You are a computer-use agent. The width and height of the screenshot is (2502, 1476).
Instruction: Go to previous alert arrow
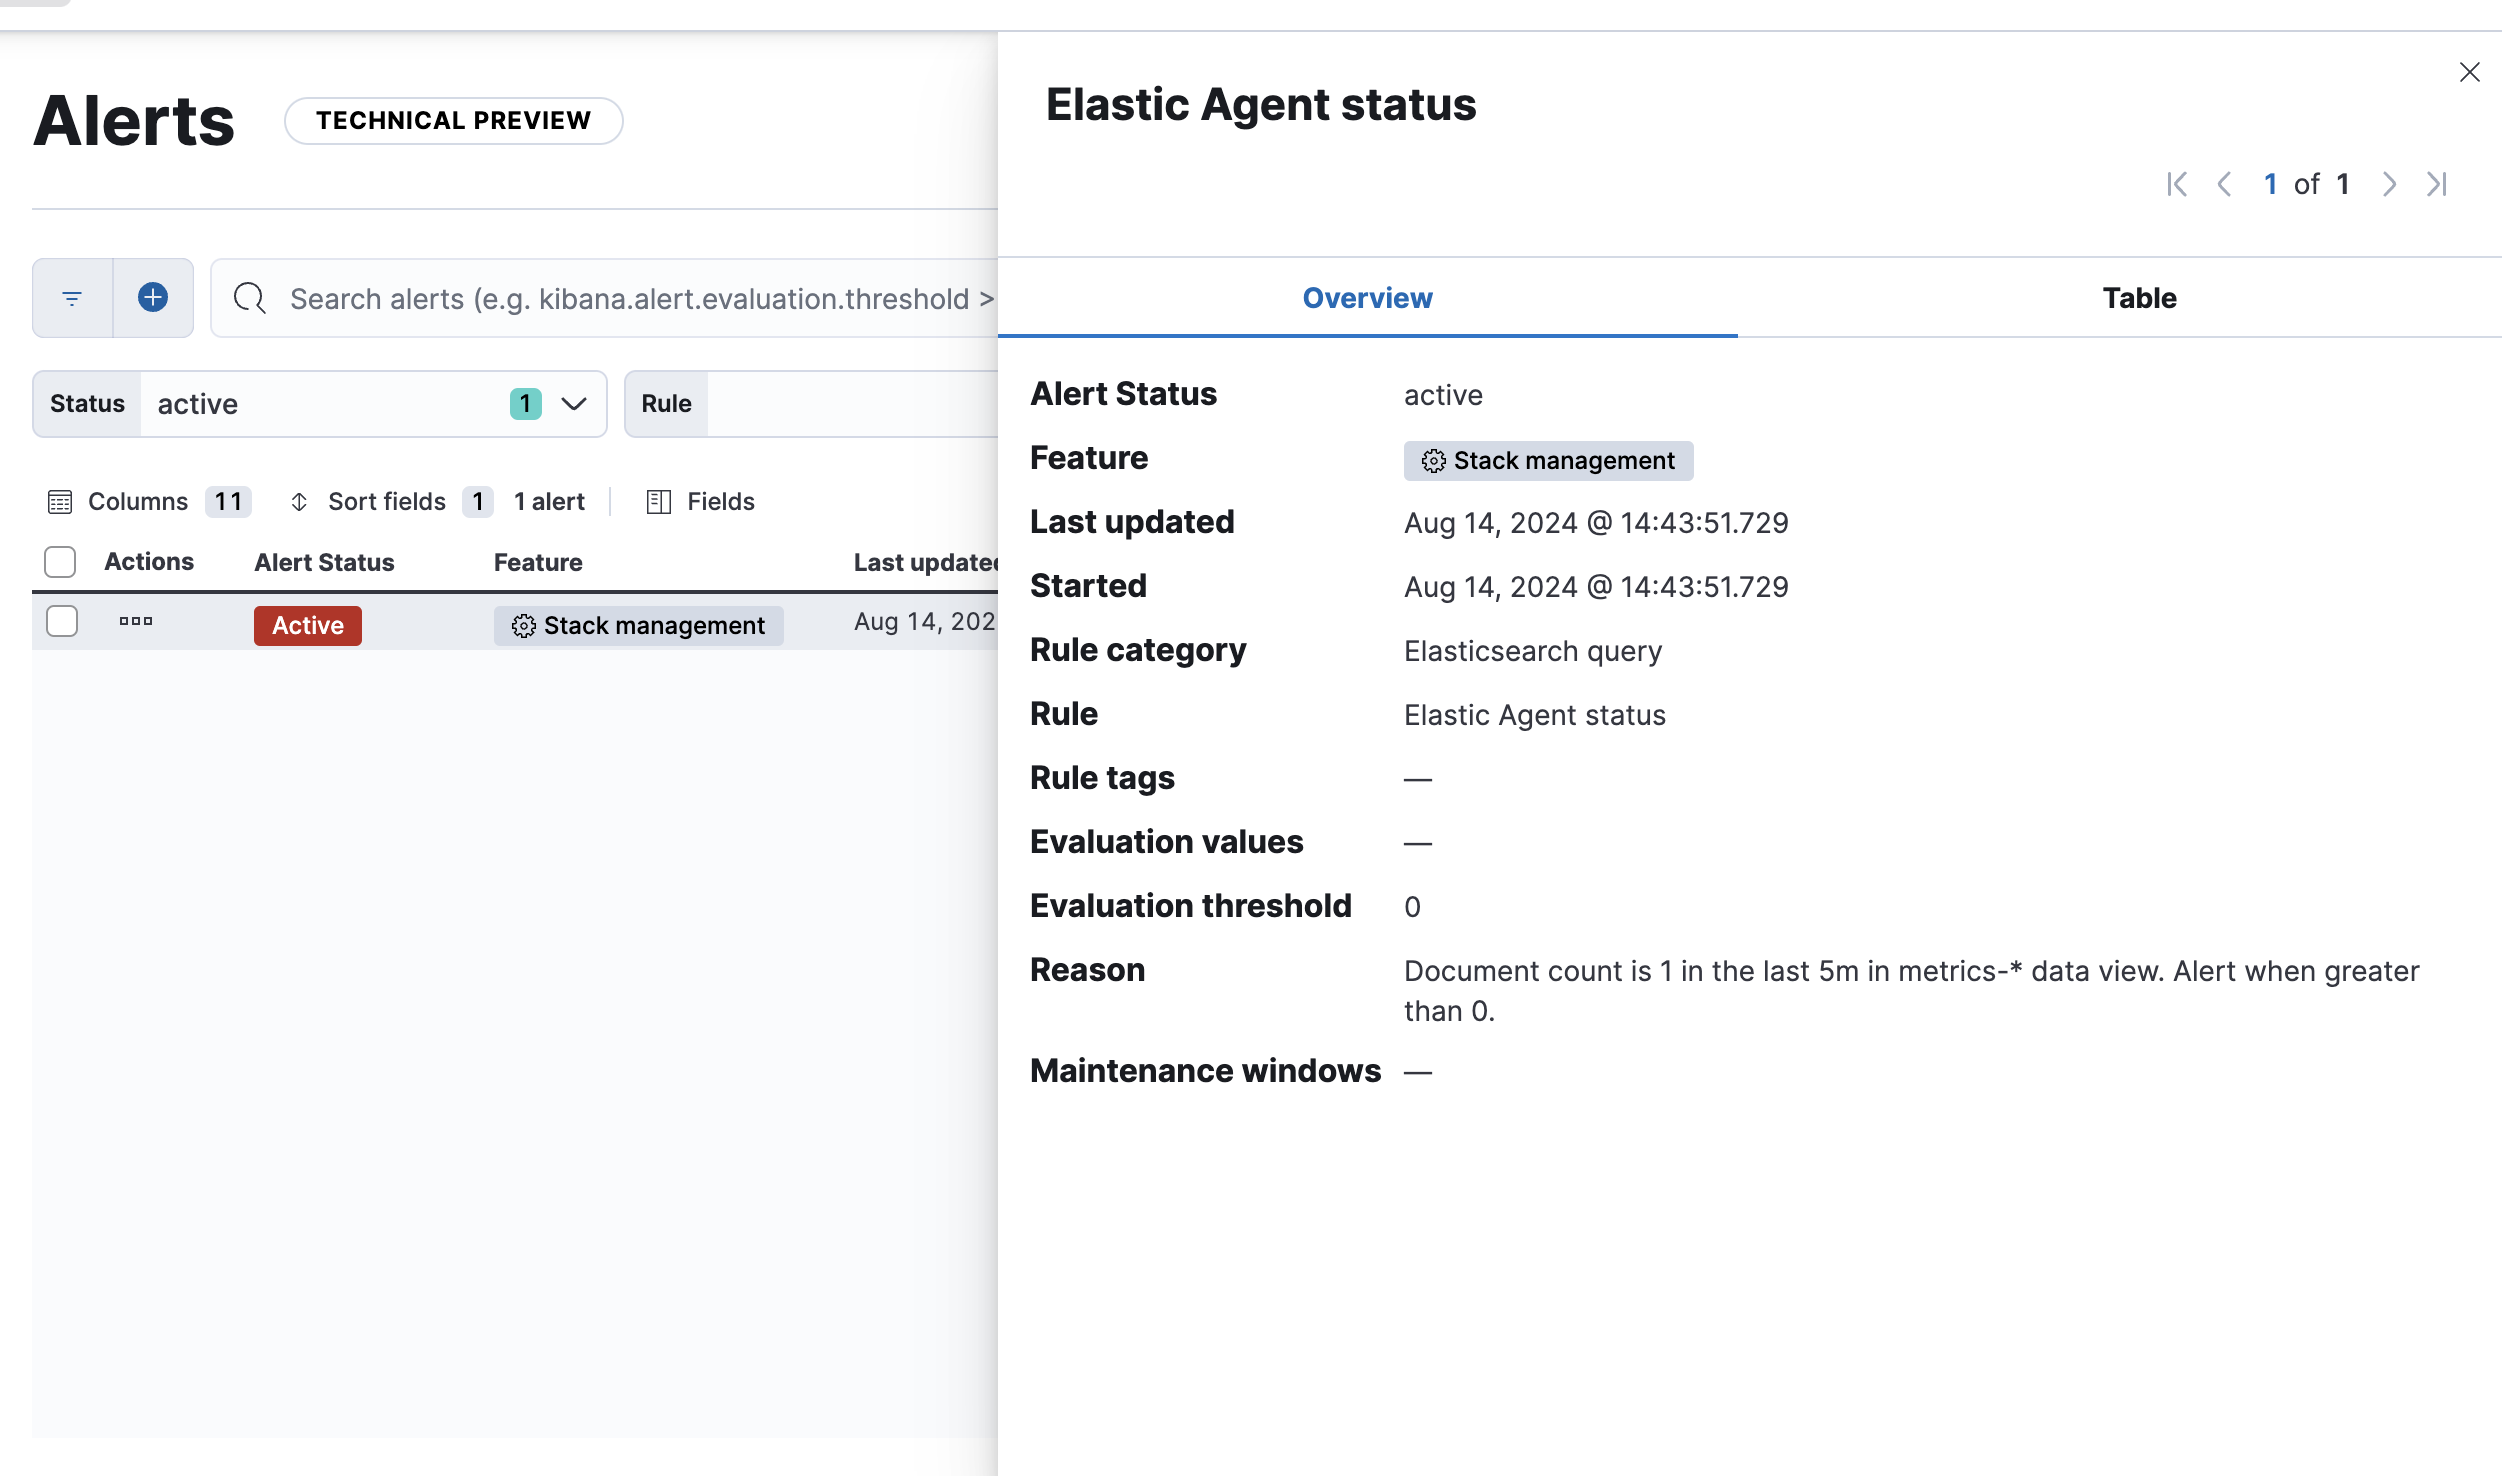[x=2225, y=184]
